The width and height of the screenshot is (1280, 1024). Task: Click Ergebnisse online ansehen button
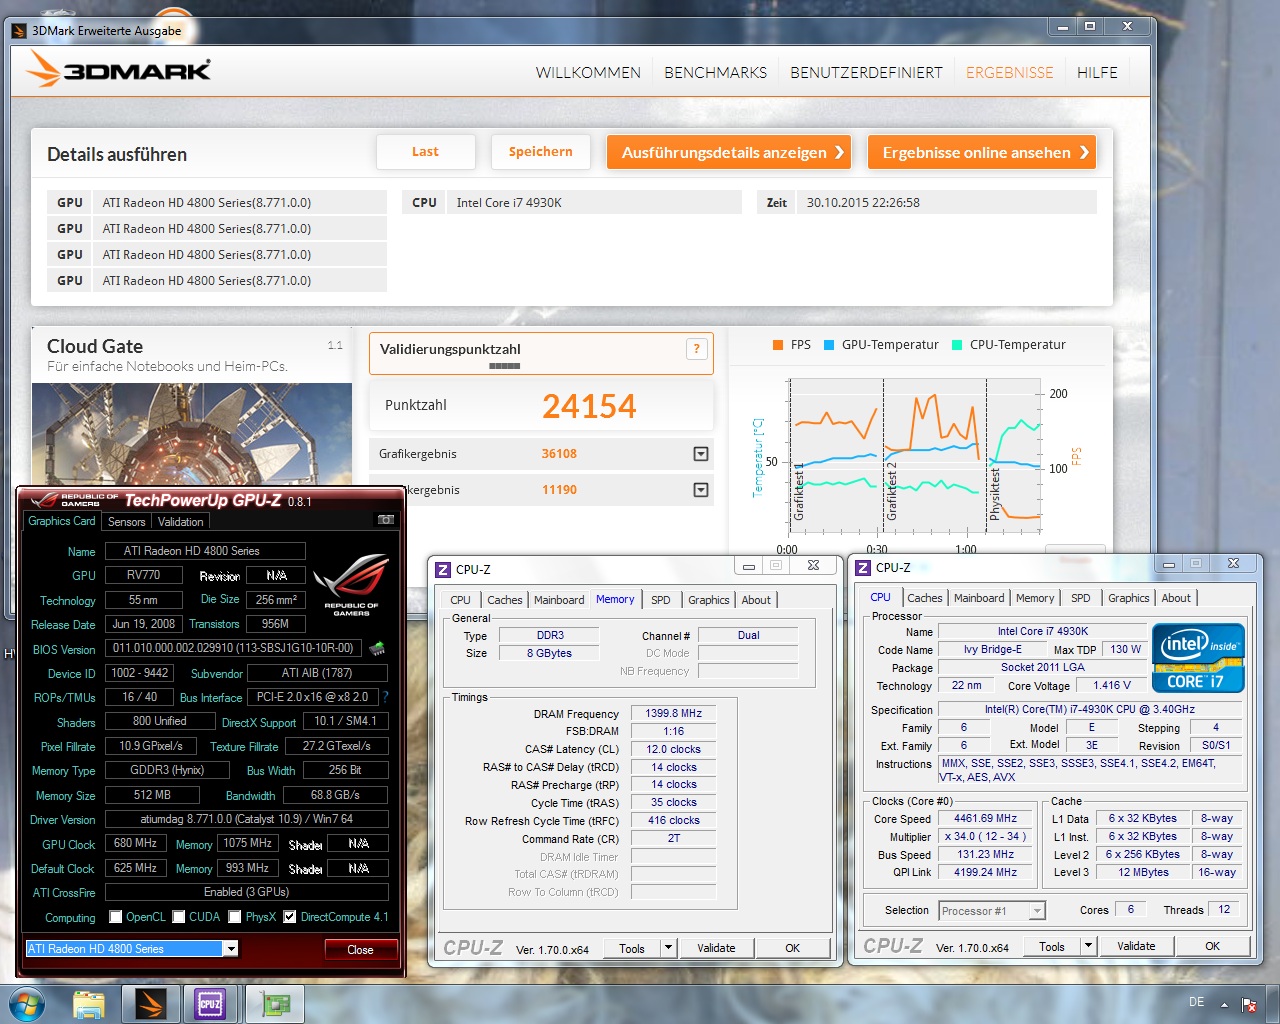[x=982, y=153]
